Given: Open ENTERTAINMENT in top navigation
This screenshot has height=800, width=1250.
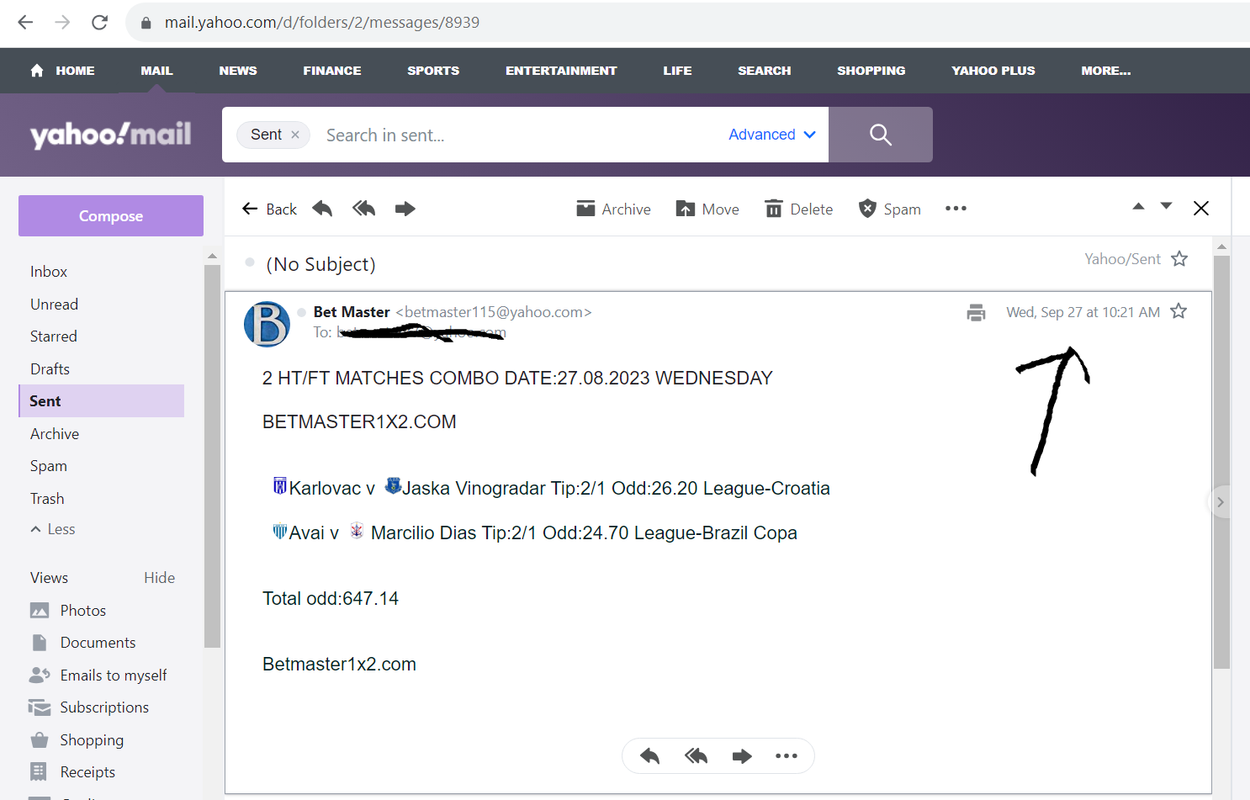Looking at the screenshot, I should tap(561, 71).
